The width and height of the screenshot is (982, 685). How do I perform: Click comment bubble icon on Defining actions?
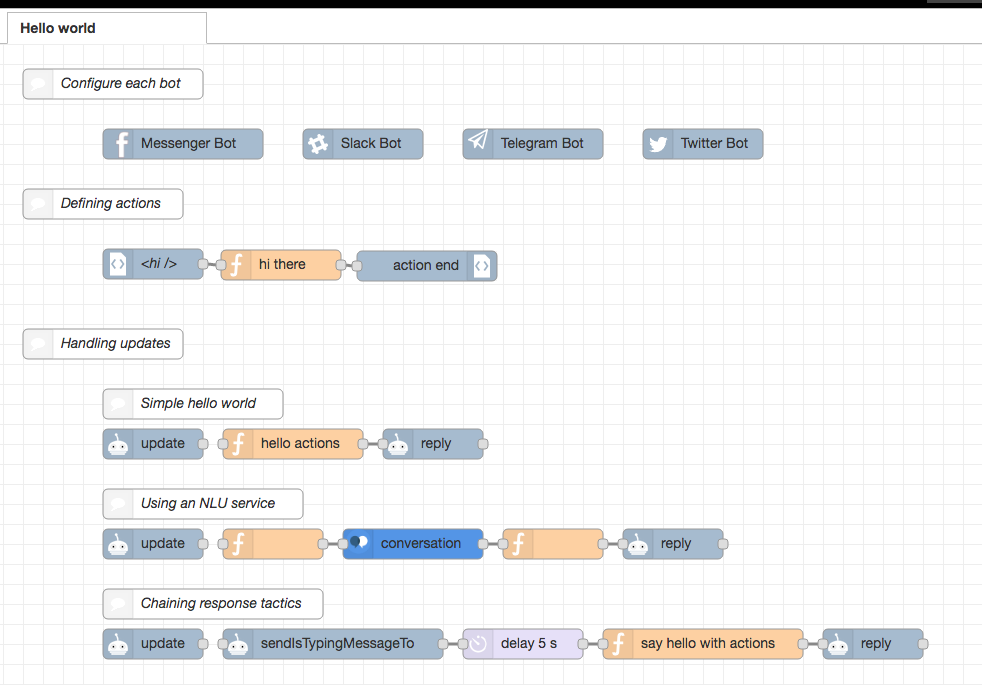pos(38,203)
